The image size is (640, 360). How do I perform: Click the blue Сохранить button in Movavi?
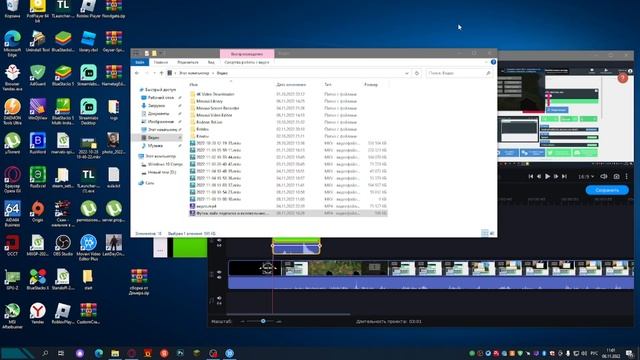[607, 190]
